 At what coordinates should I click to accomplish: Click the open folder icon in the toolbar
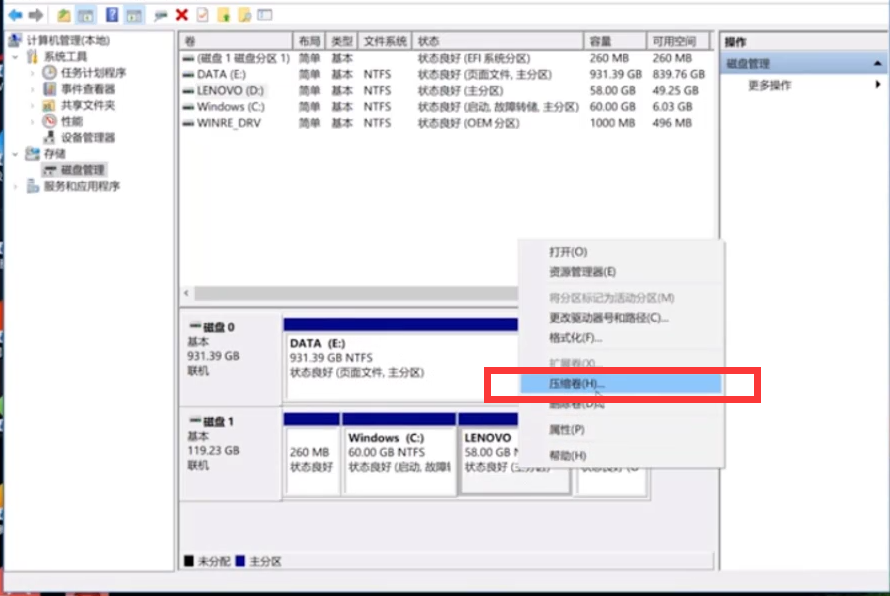click(63, 14)
